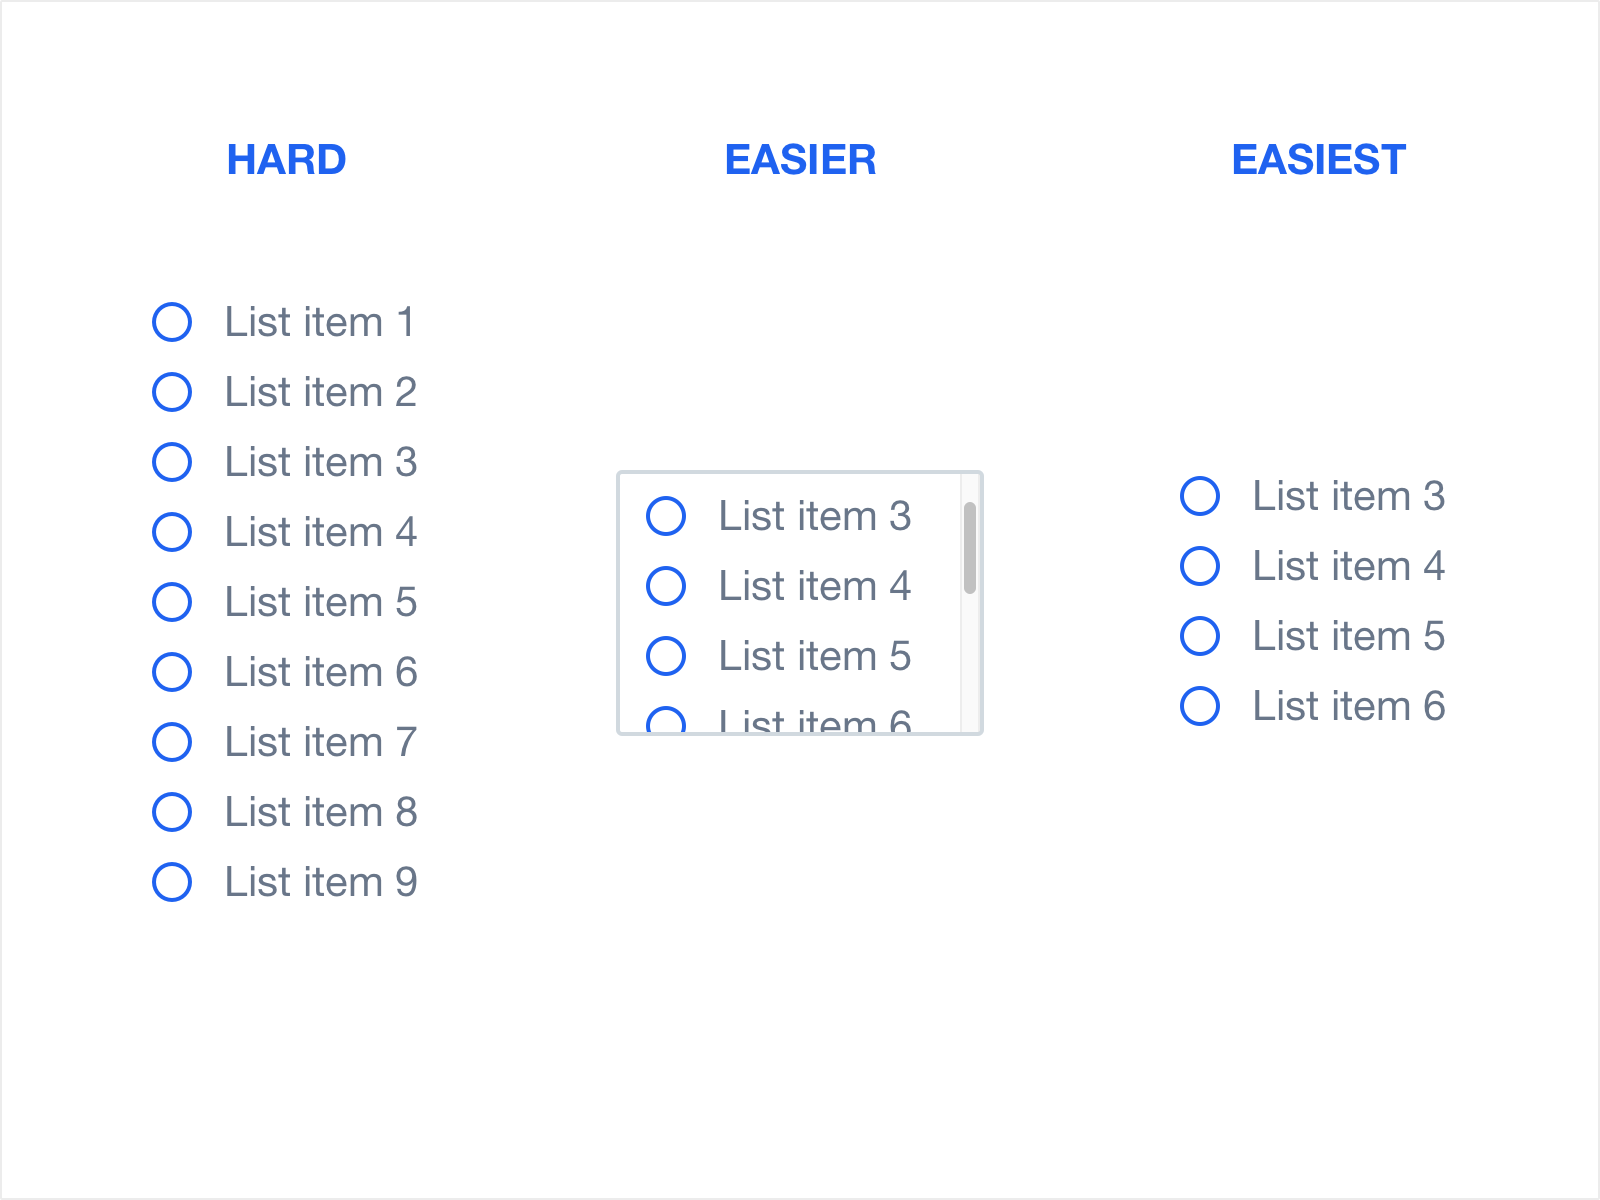Click the EASIER column heading

tap(800, 160)
